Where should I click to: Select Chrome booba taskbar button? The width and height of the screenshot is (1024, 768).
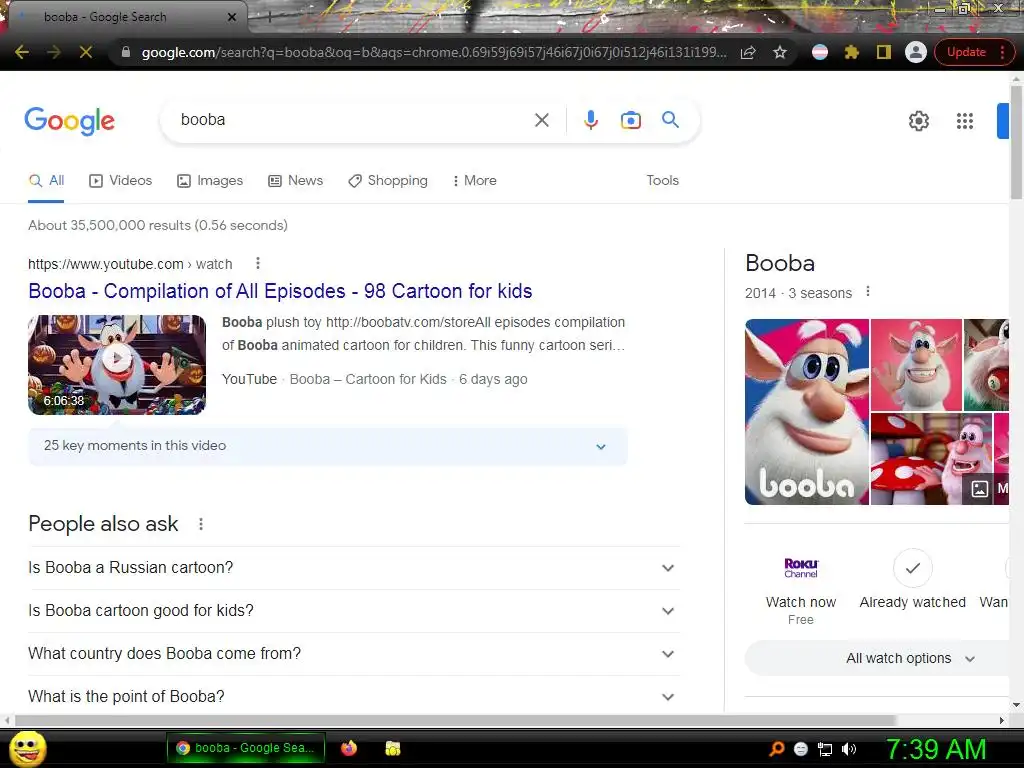pos(246,748)
